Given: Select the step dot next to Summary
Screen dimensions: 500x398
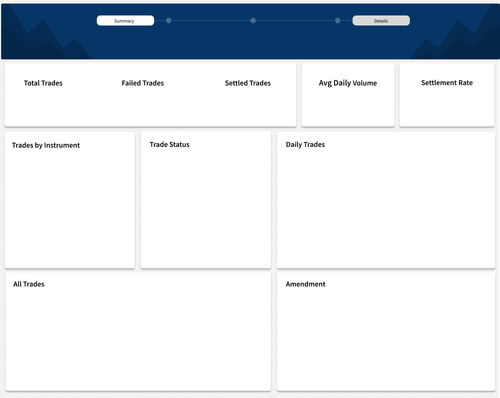Looking at the screenshot, I should coord(169,21).
